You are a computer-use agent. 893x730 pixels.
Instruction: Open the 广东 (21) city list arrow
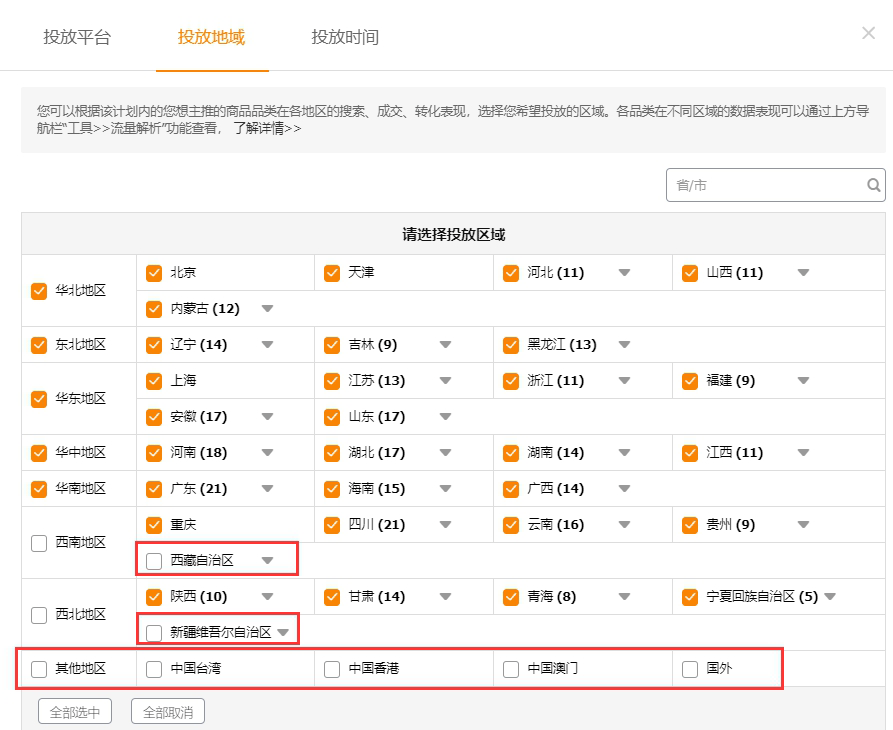point(267,489)
